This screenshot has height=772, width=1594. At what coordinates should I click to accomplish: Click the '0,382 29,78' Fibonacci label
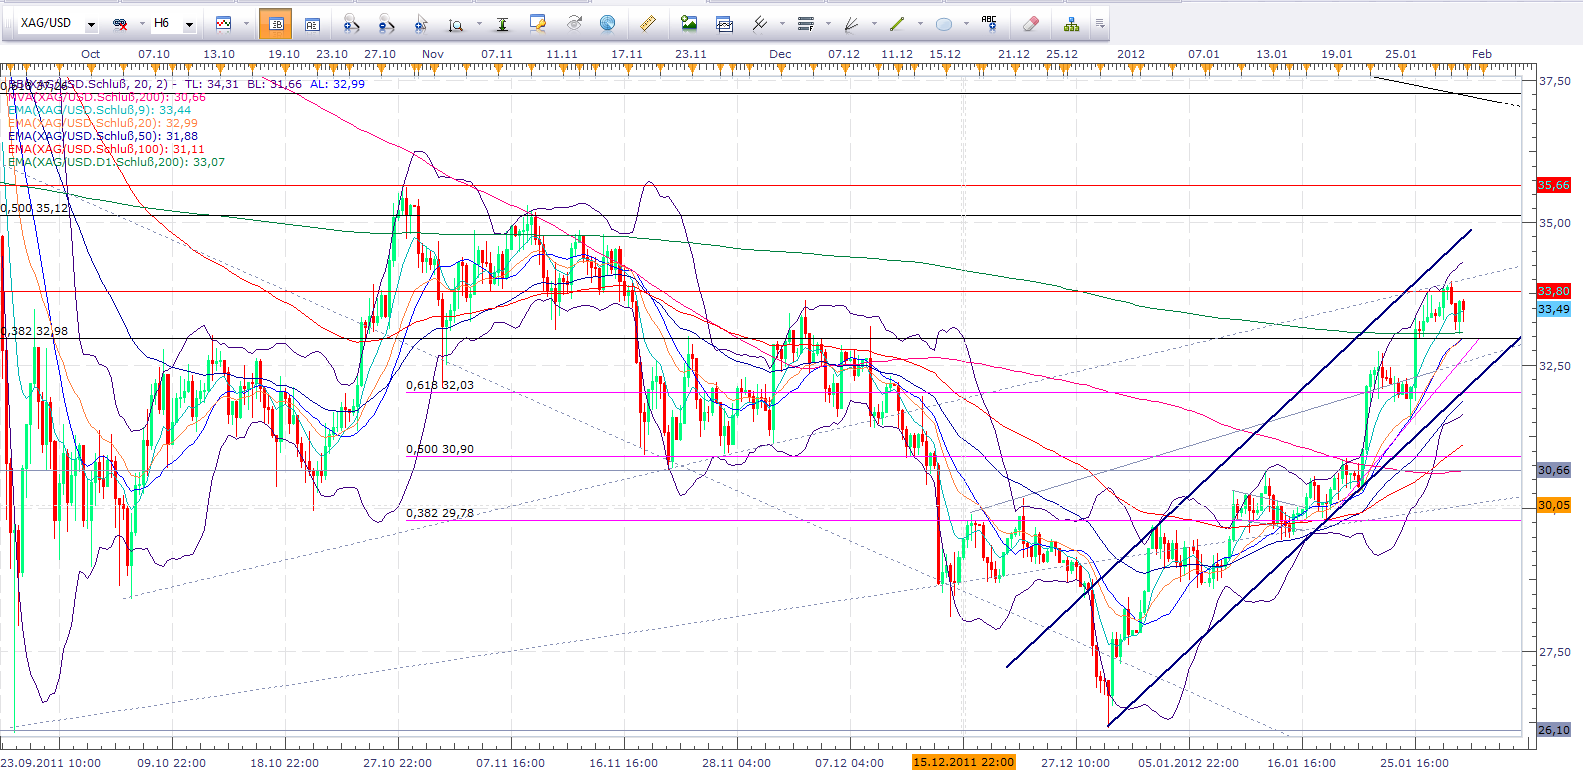(x=440, y=513)
